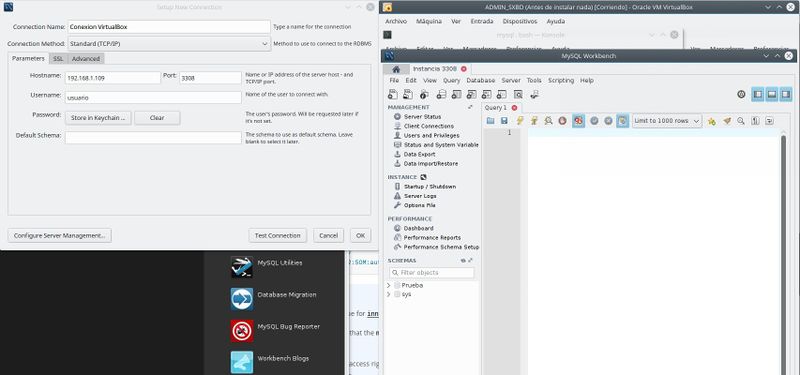The width and height of the screenshot is (800, 375).
Task: Click the beautify query broom icon
Action: click(727, 121)
